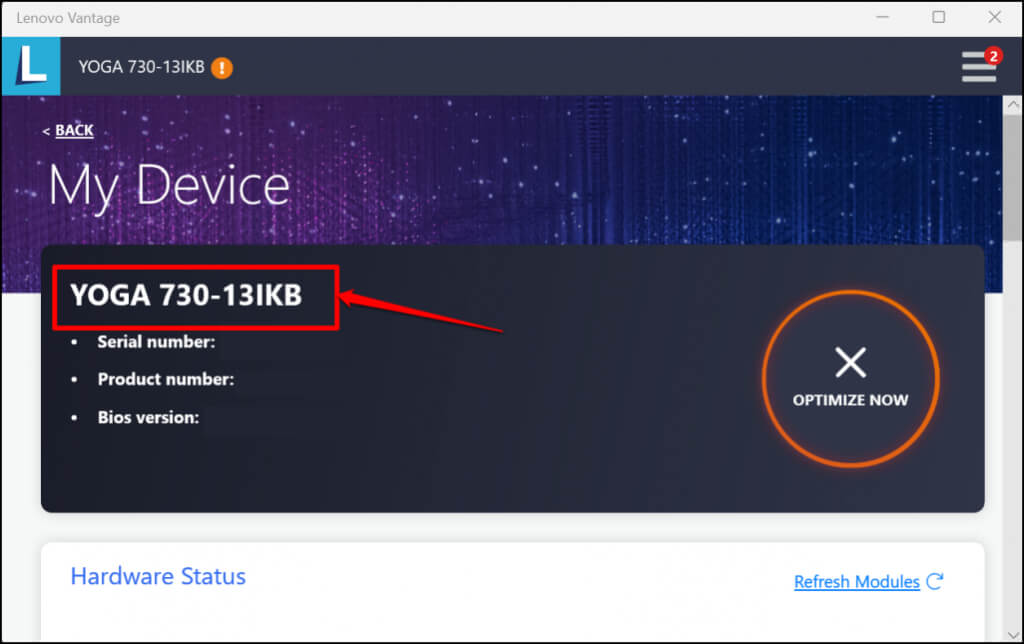Viewport: 1024px width, 644px height.
Task: Minimize the Lenovo Vantage window
Action: pyautogui.click(x=882, y=17)
